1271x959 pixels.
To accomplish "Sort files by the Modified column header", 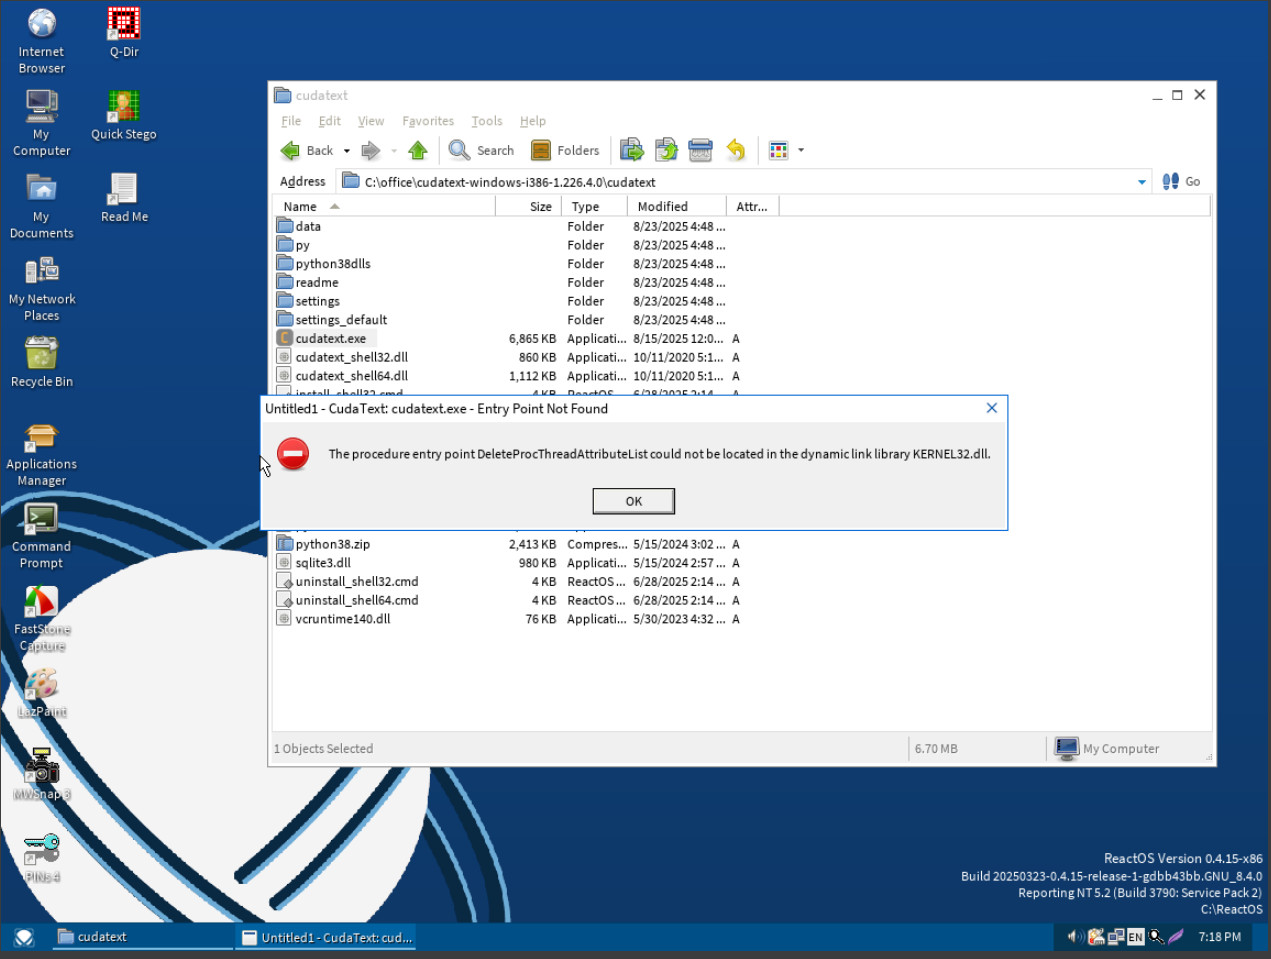I will [676, 206].
